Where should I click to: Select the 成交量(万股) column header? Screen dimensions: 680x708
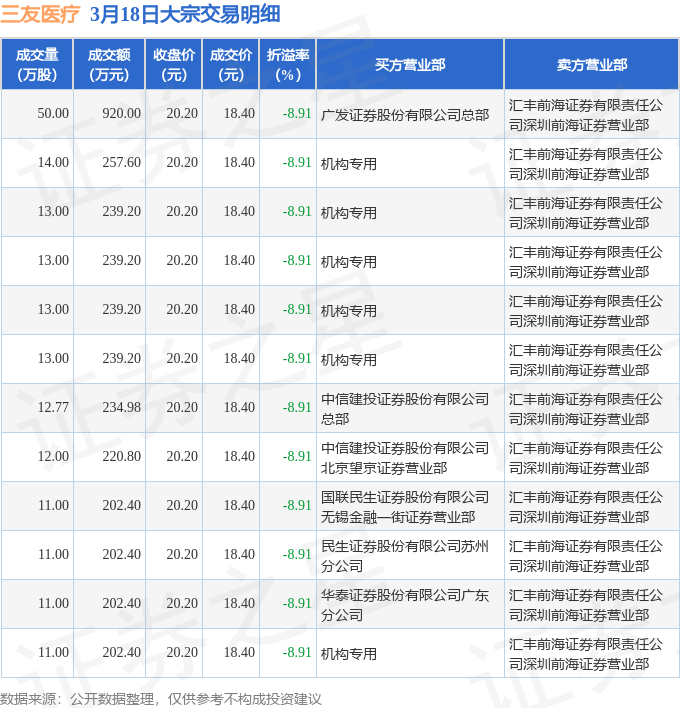[37, 64]
